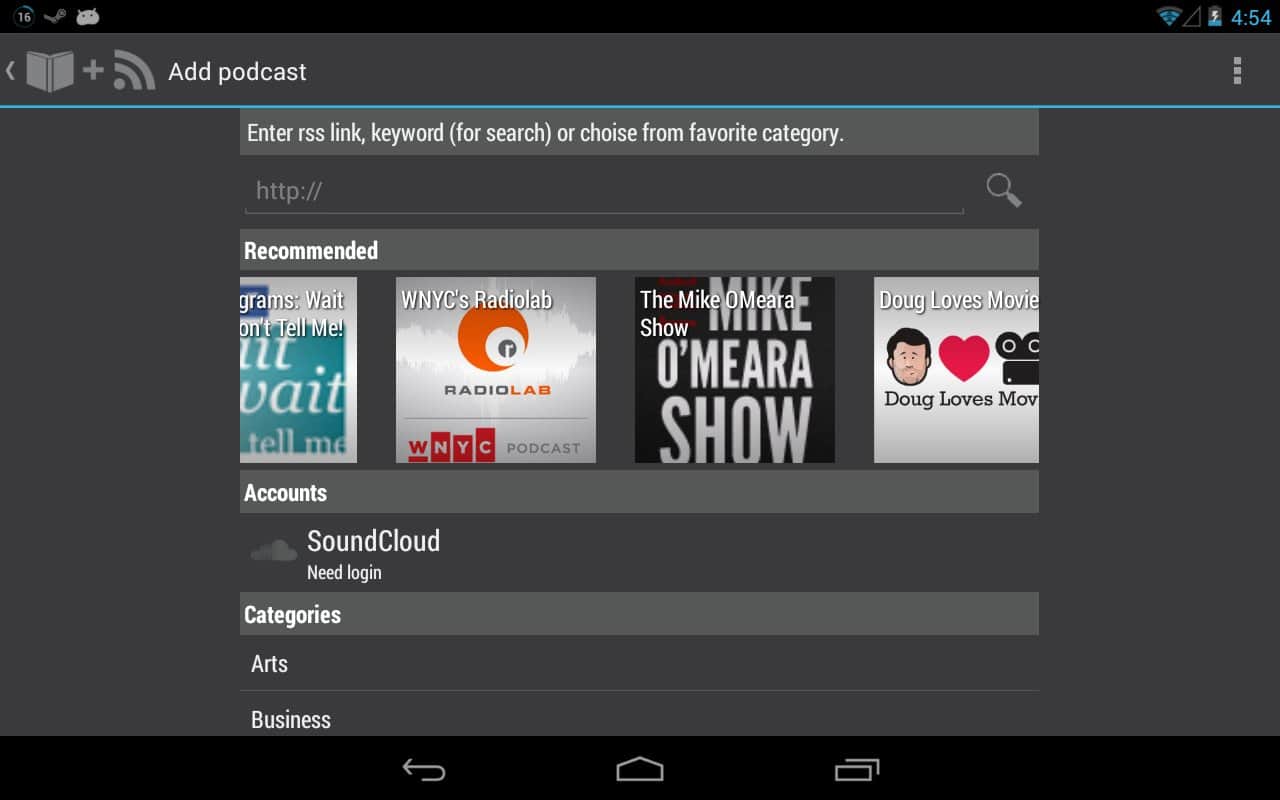
Task: Tap the back chevron beside the book icon
Action: point(10,71)
